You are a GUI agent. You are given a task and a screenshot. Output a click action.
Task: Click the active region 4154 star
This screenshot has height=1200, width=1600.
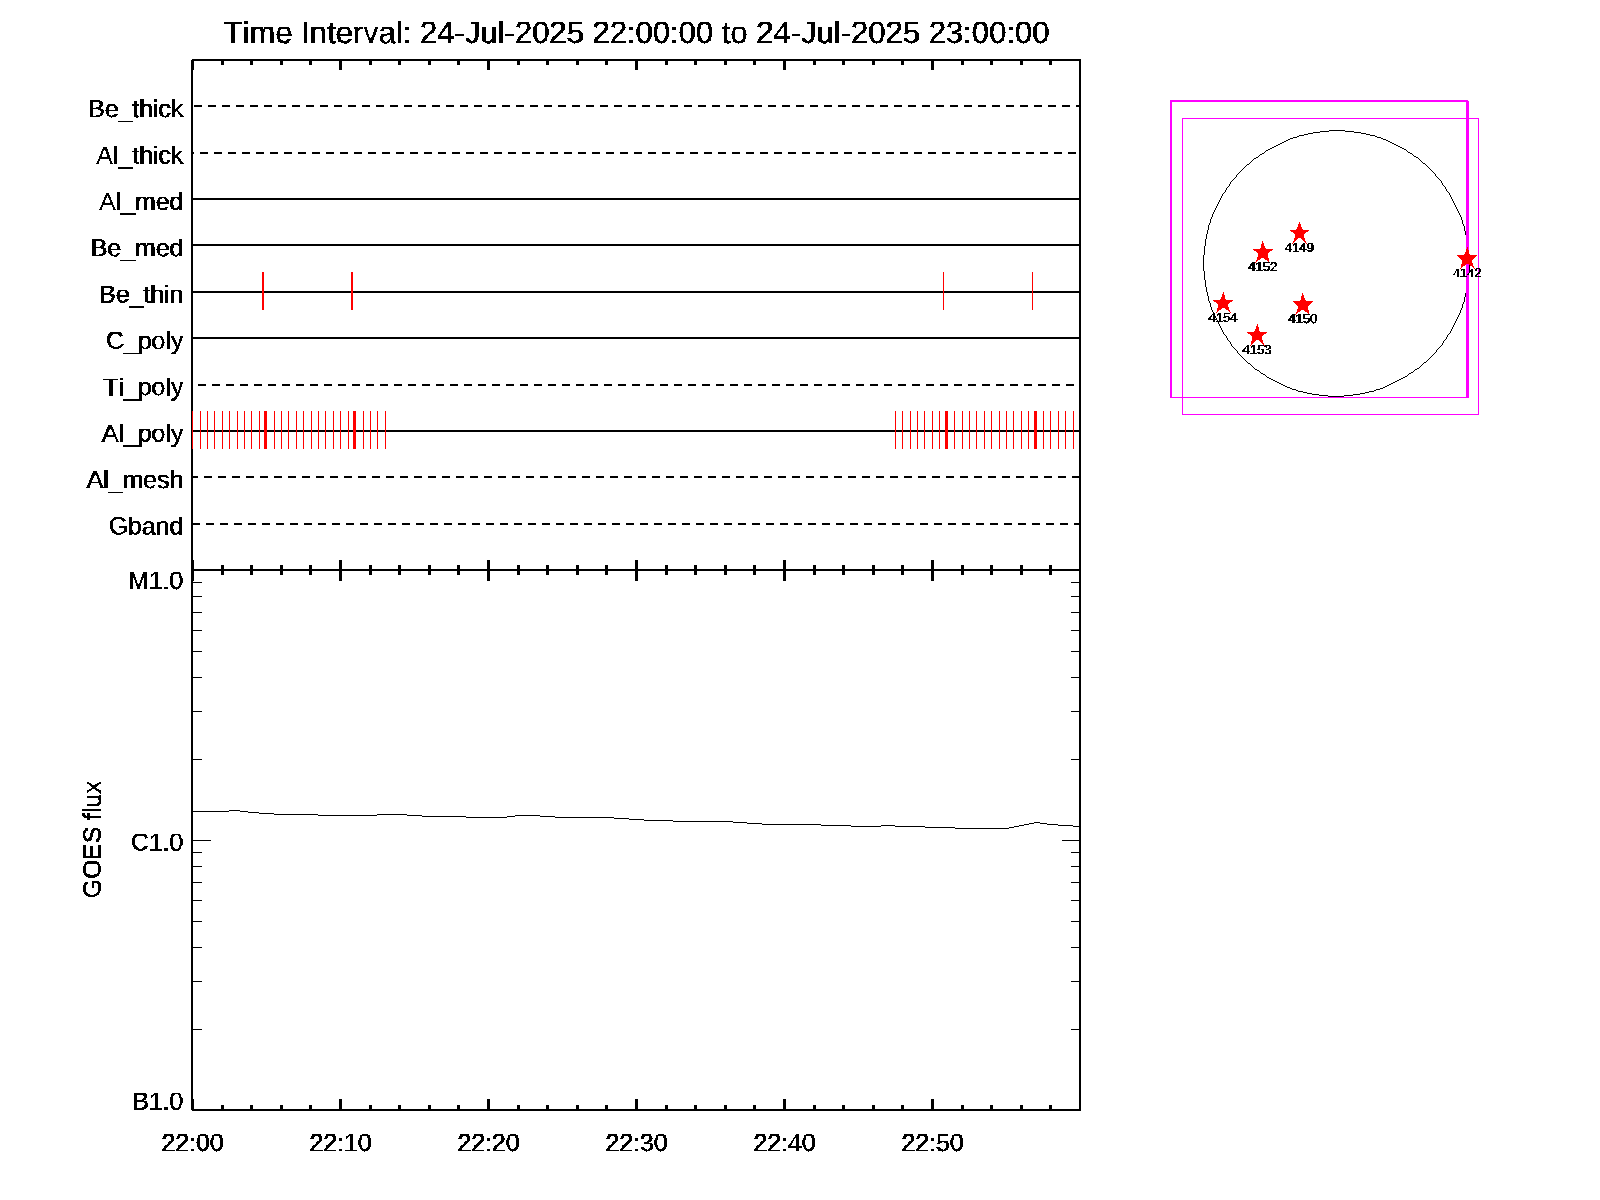pyautogui.click(x=1222, y=303)
